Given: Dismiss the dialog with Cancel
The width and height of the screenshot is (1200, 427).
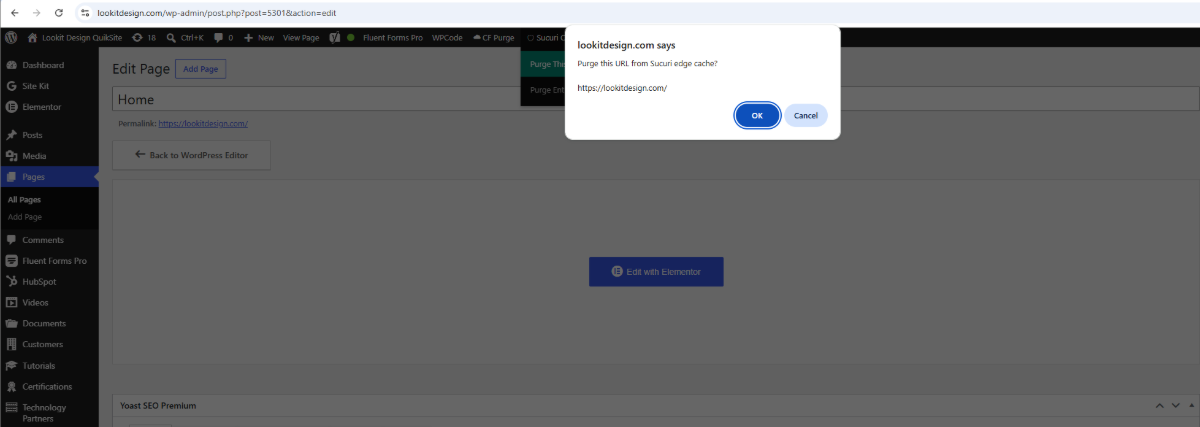Looking at the screenshot, I should (805, 115).
